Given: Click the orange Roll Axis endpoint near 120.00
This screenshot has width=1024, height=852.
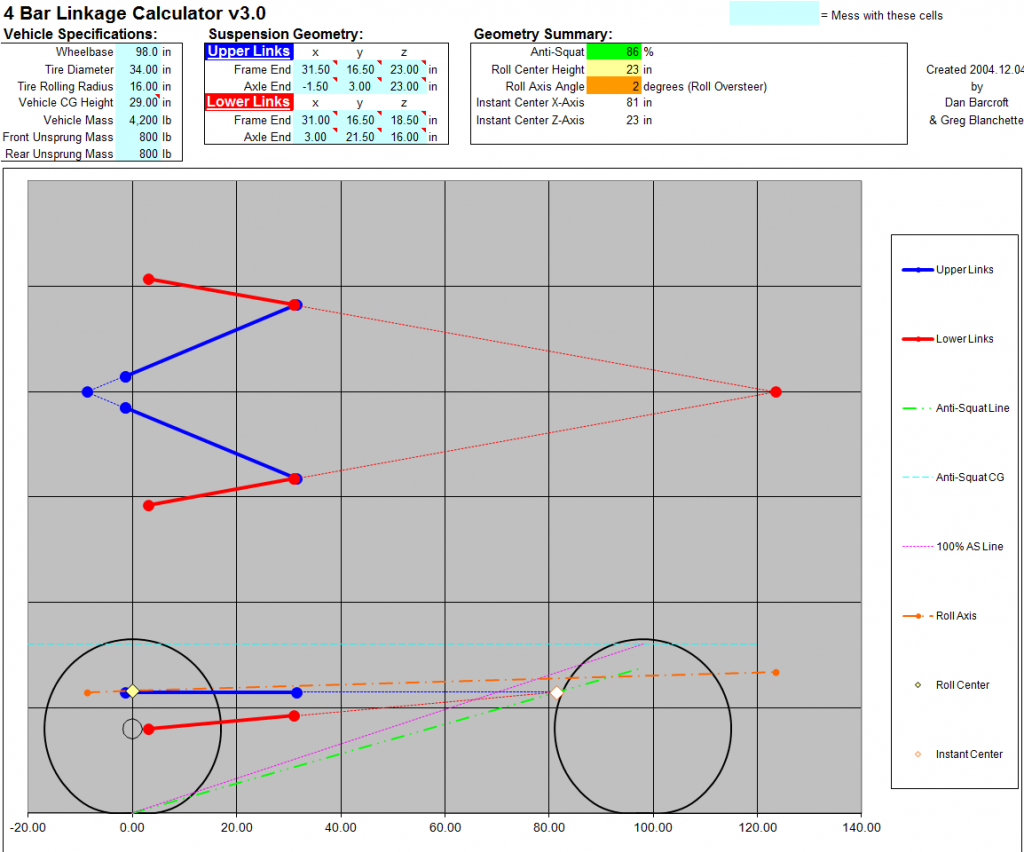Looking at the screenshot, I should coord(776,672).
